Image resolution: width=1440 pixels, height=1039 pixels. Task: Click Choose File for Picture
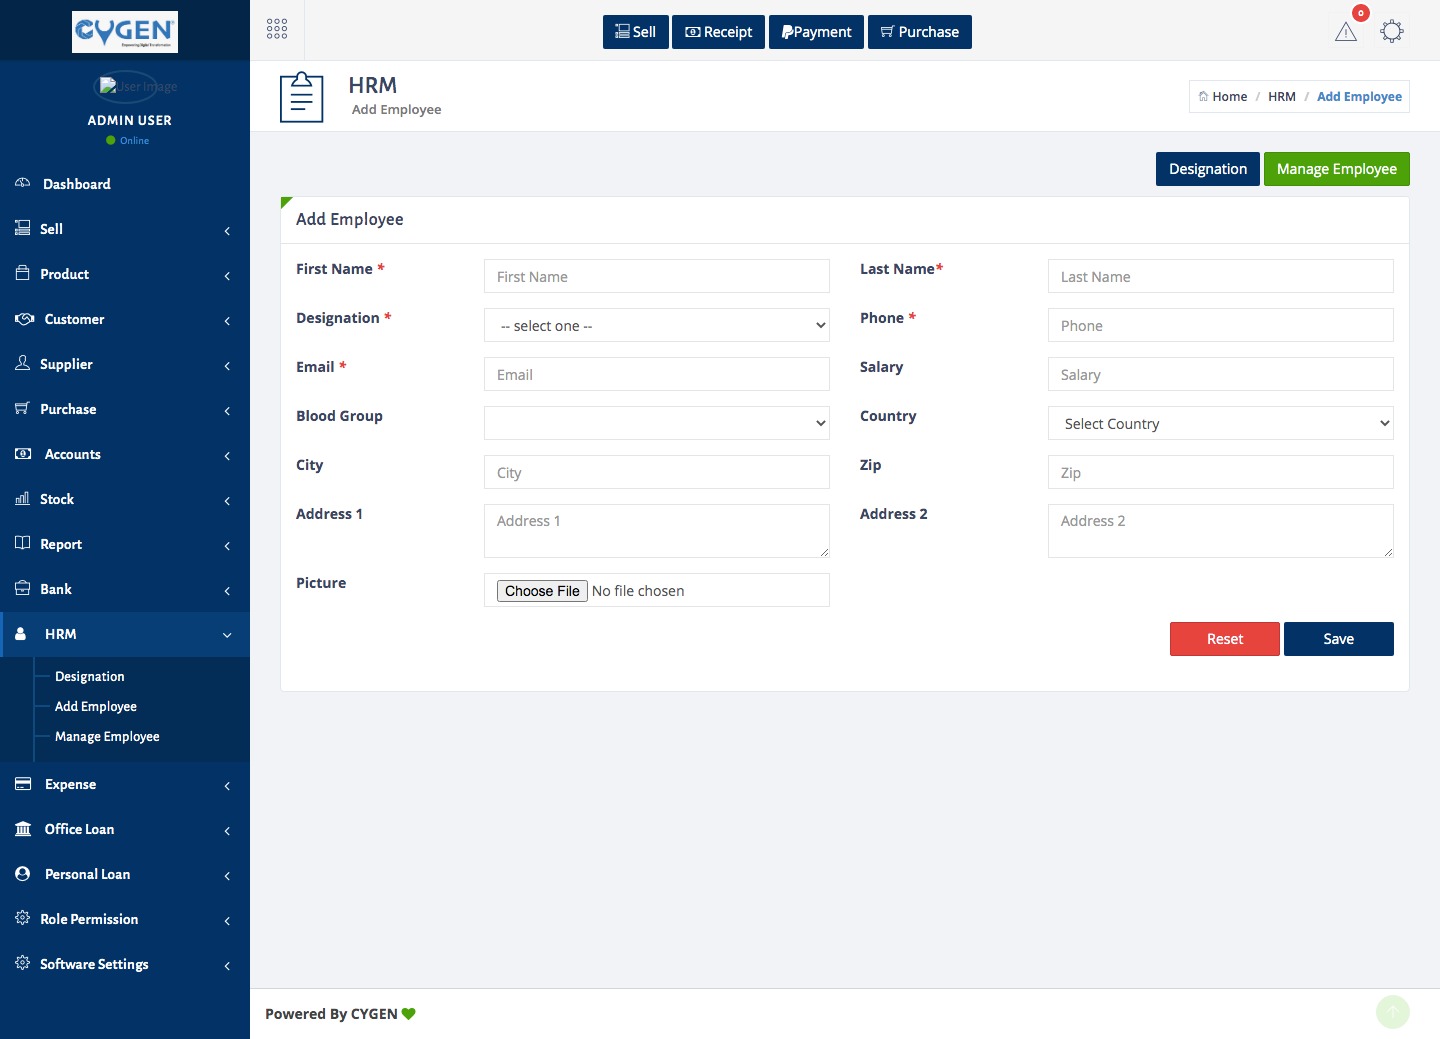click(542, 591)
